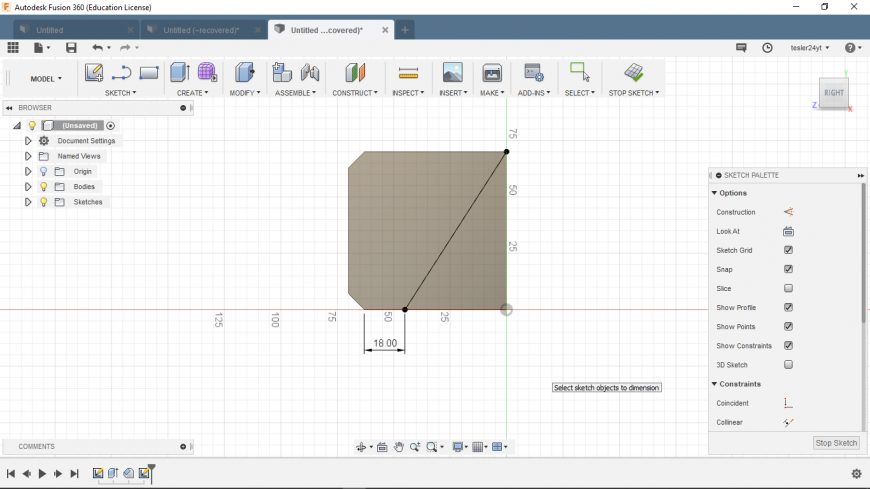Disable the Sketch Grid checkbox
The height and width of the screenshot is (489, 870).
tap(788, 250)
